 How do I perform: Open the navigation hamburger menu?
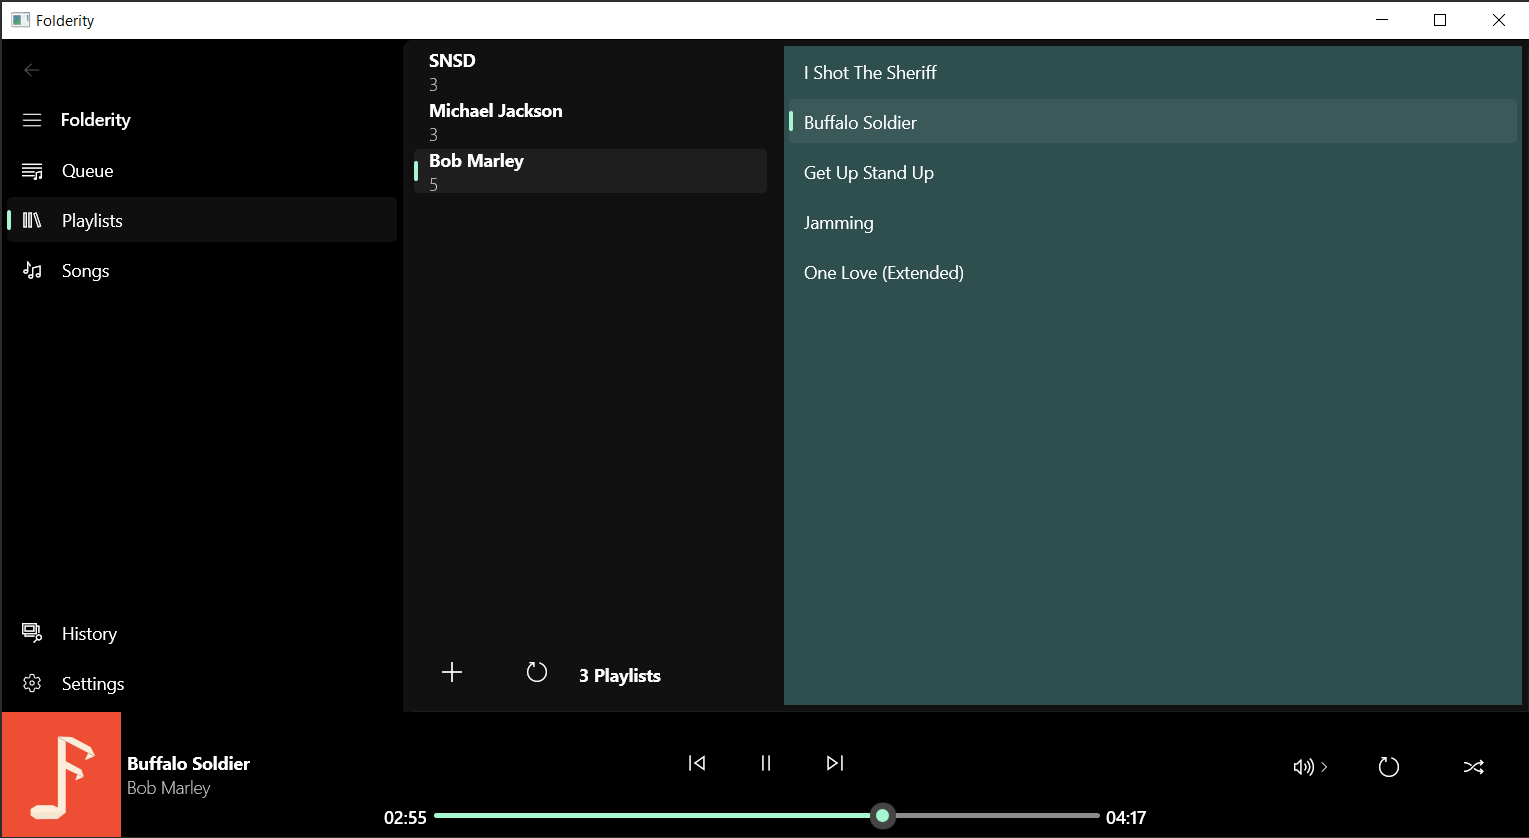[31, 119]
